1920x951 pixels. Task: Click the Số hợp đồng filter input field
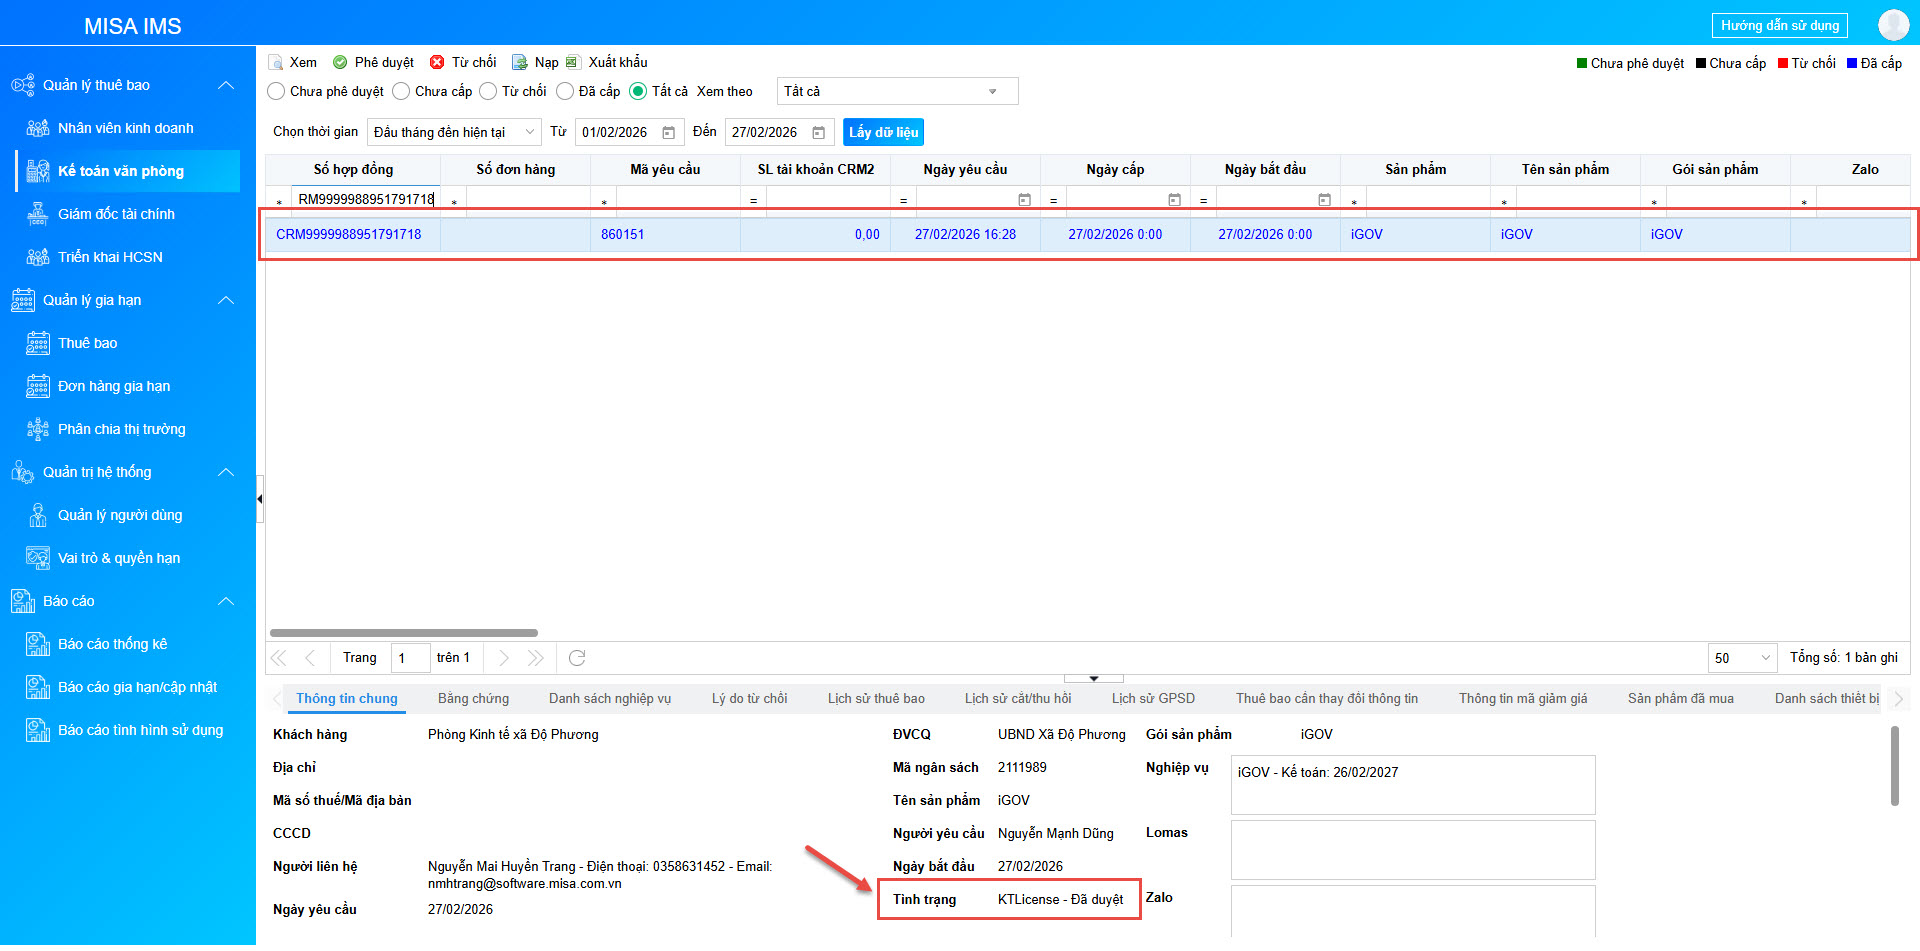(365, 200)
